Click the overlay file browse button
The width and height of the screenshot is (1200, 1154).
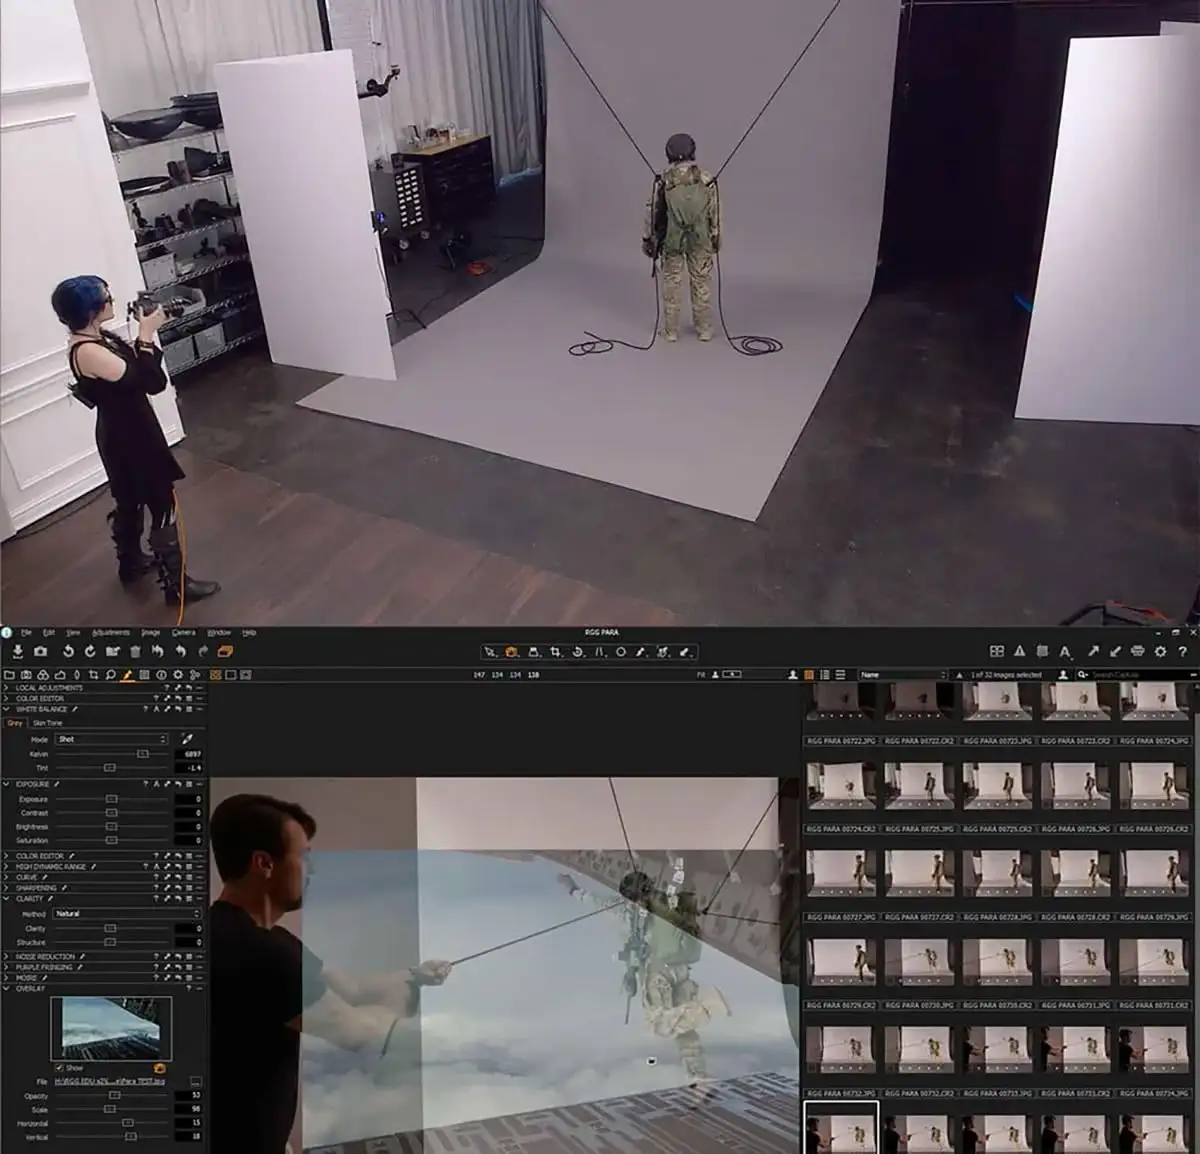[x=196, y=1082]
